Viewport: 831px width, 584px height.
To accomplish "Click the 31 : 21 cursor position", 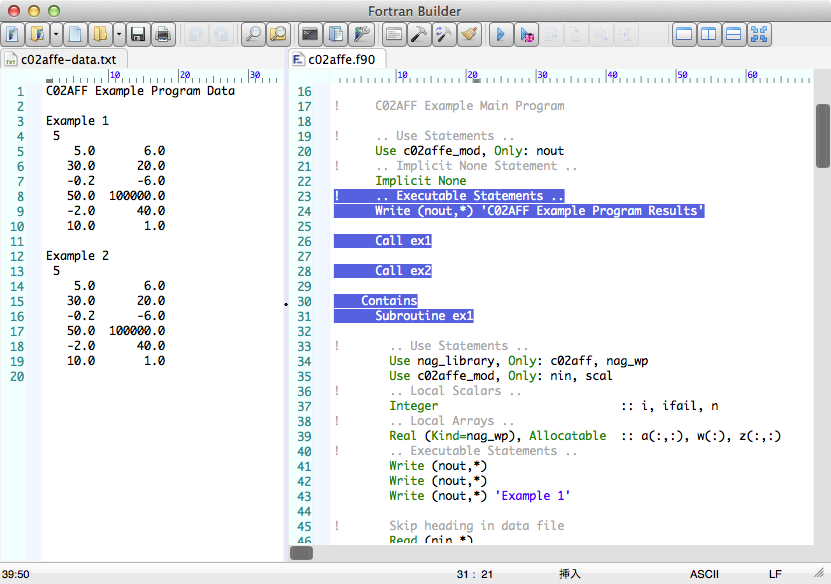I will click(x=475, y=574).
